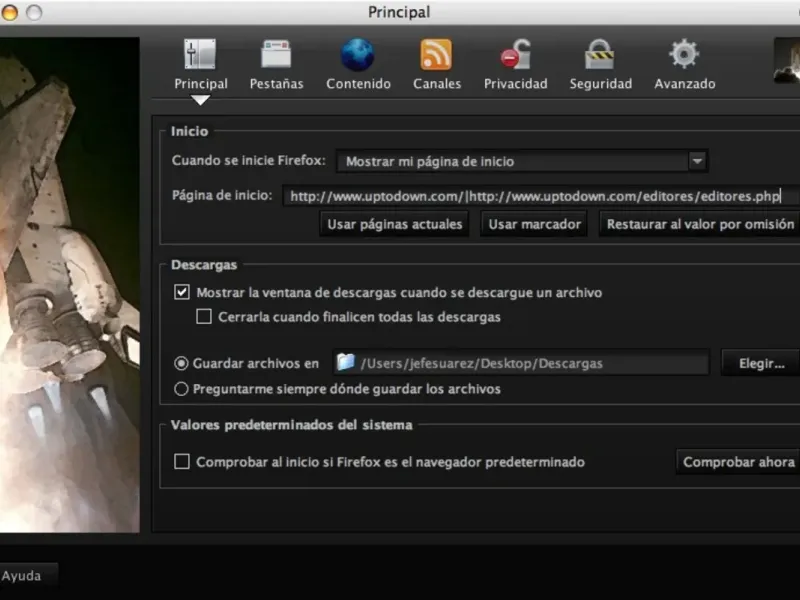This screenshot has height=600, width=800.
Task: Switch to the Pestañas tab label
Action: [276, 84]
